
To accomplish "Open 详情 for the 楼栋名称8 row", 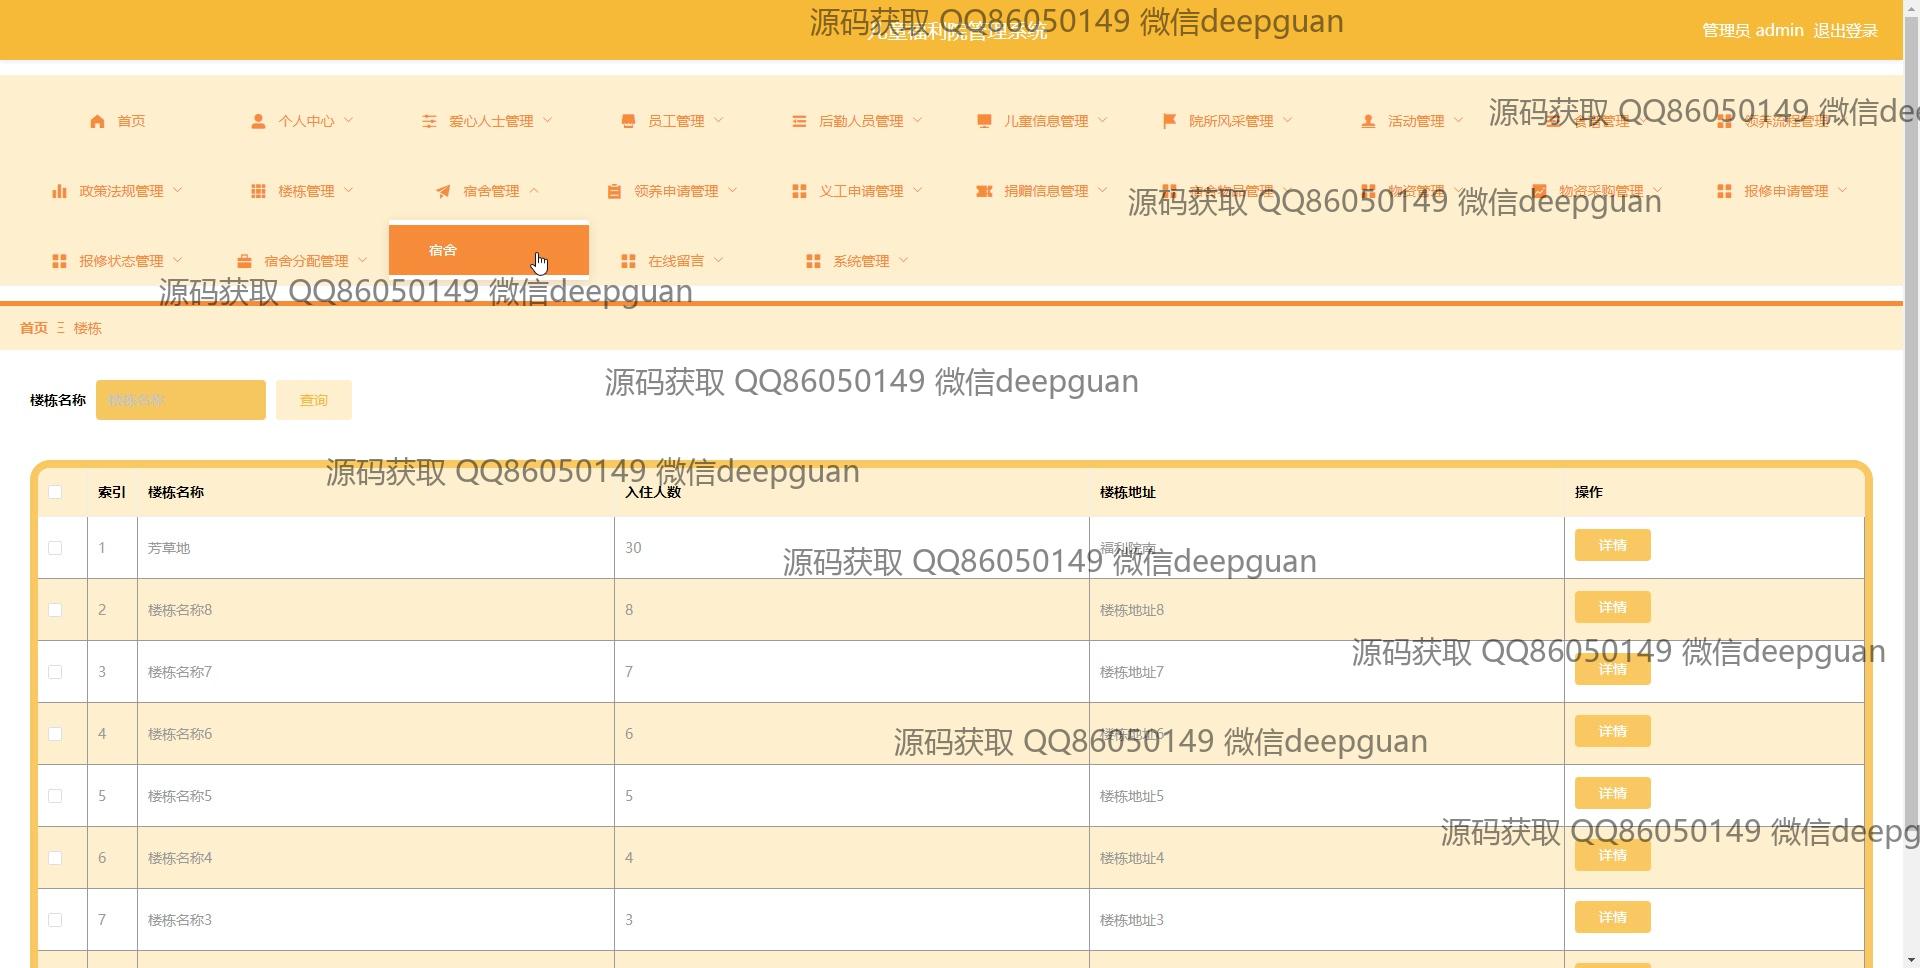I will [x=1612, y=607].
